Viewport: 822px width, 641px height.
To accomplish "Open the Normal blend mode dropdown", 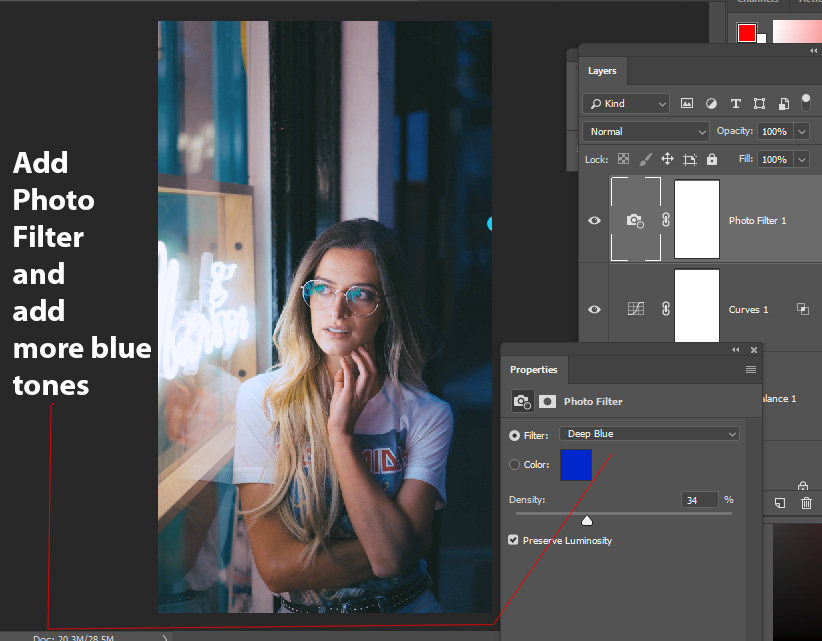I will click(646, 132).
